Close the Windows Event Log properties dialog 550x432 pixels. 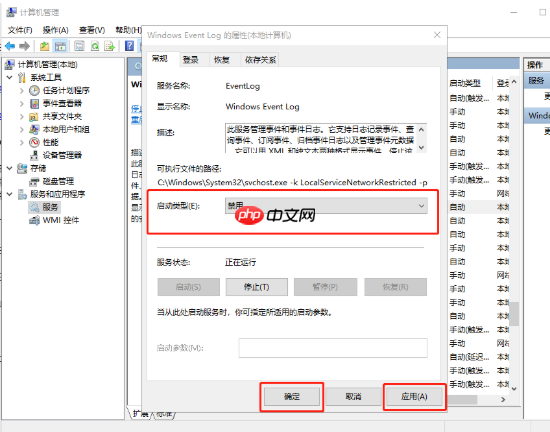click(x=437, y=35)
